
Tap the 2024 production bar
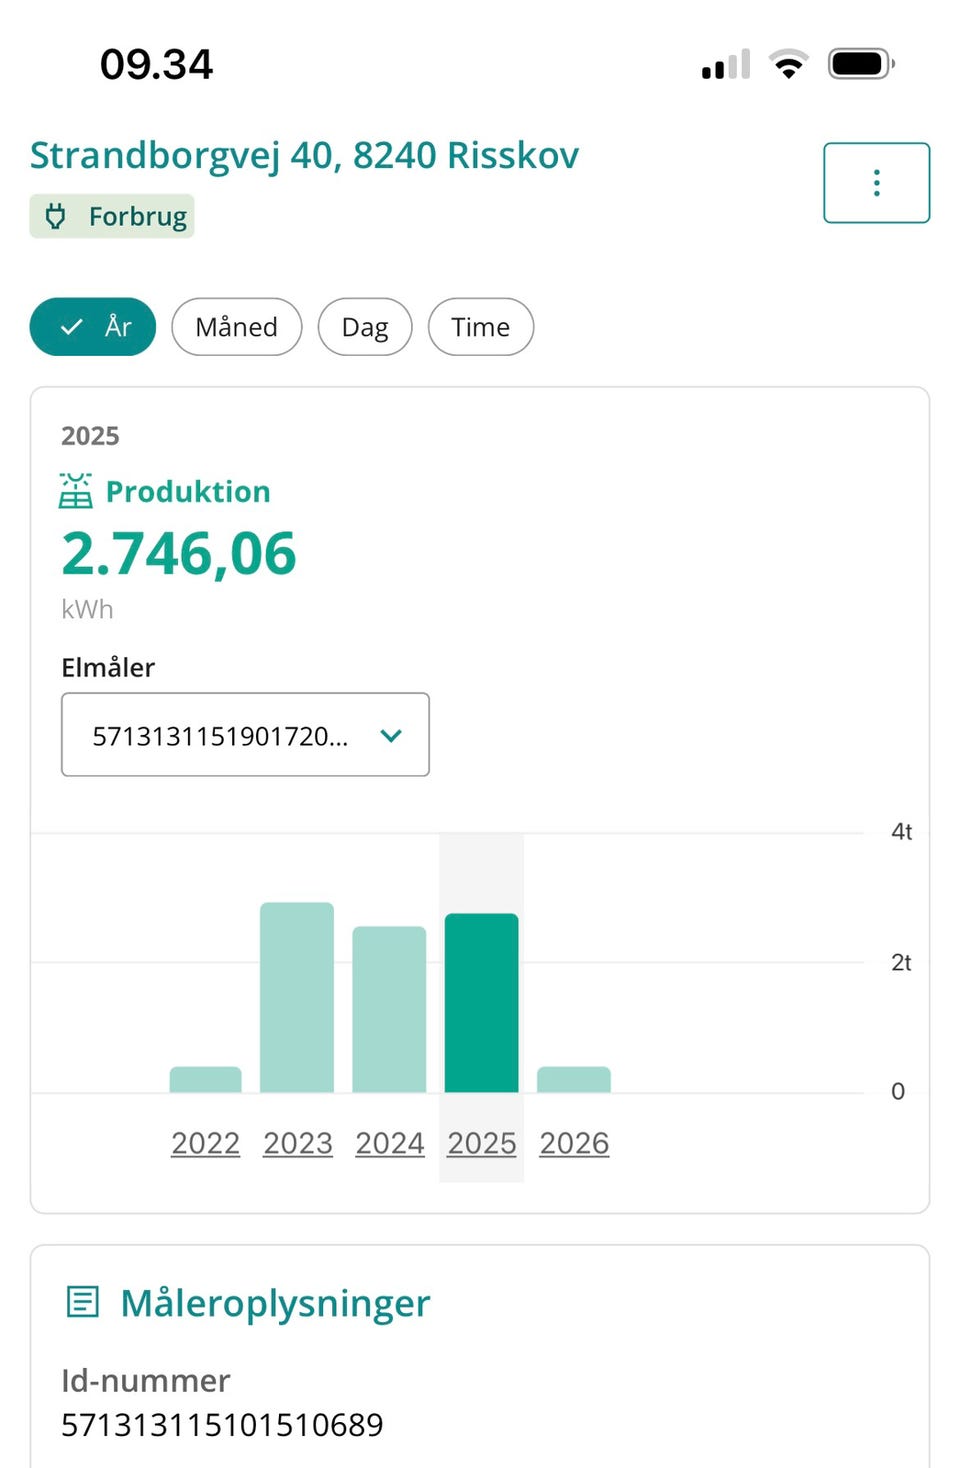[389, 1008]
